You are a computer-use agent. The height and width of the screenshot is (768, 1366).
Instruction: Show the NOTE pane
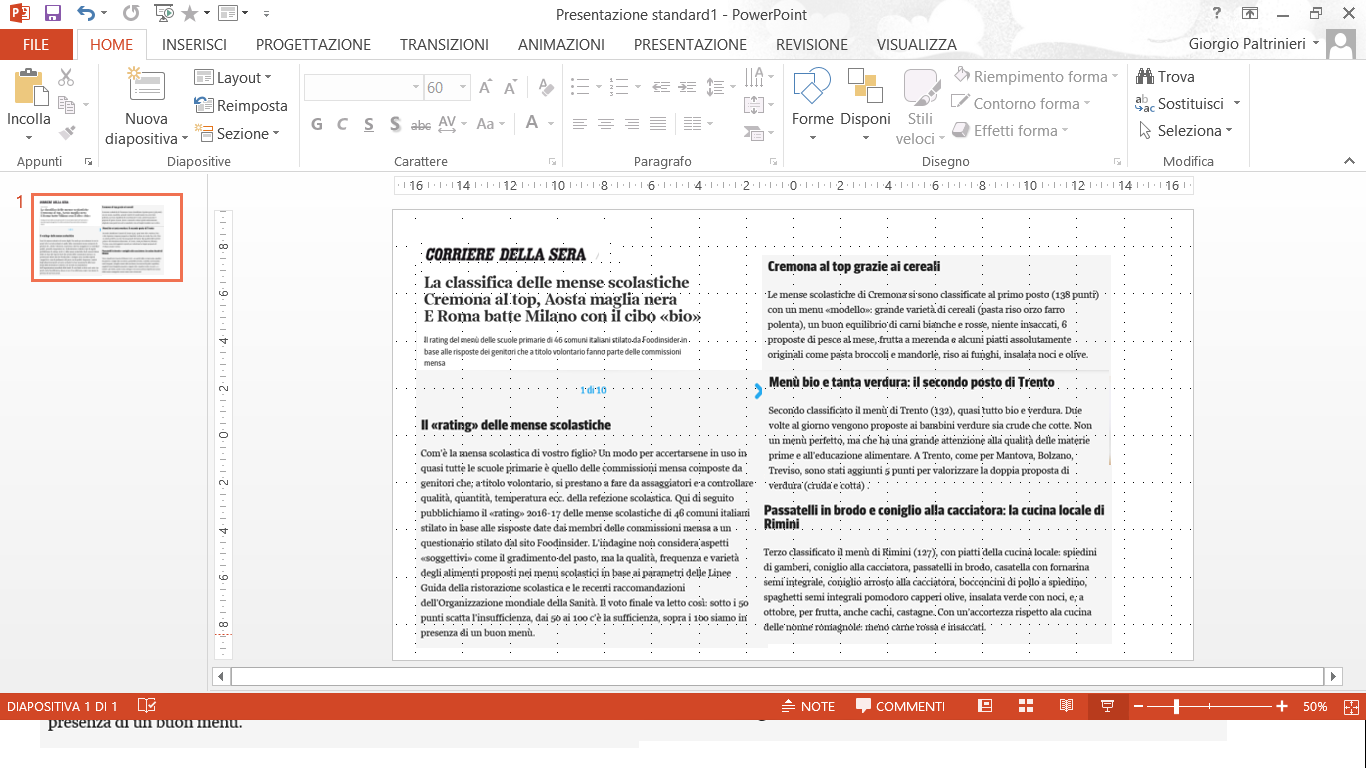pyautogui.click(x=807, y=706)
